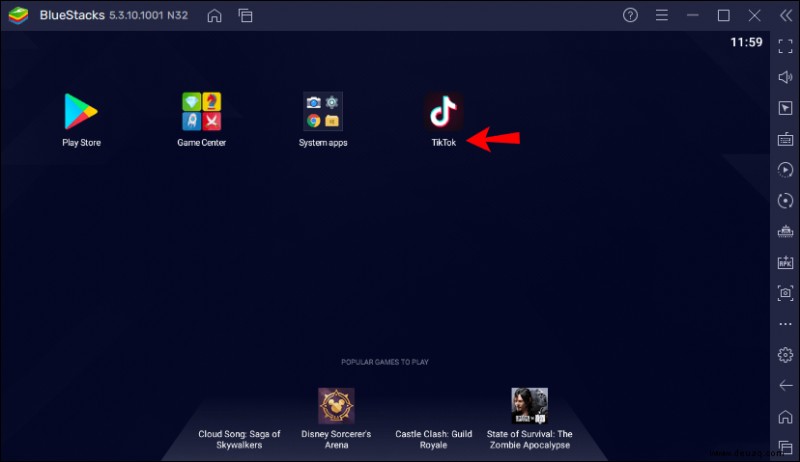Screen dimensions: 800x462
Task: Go back using sidebar arrow
Action: [785, 386]
